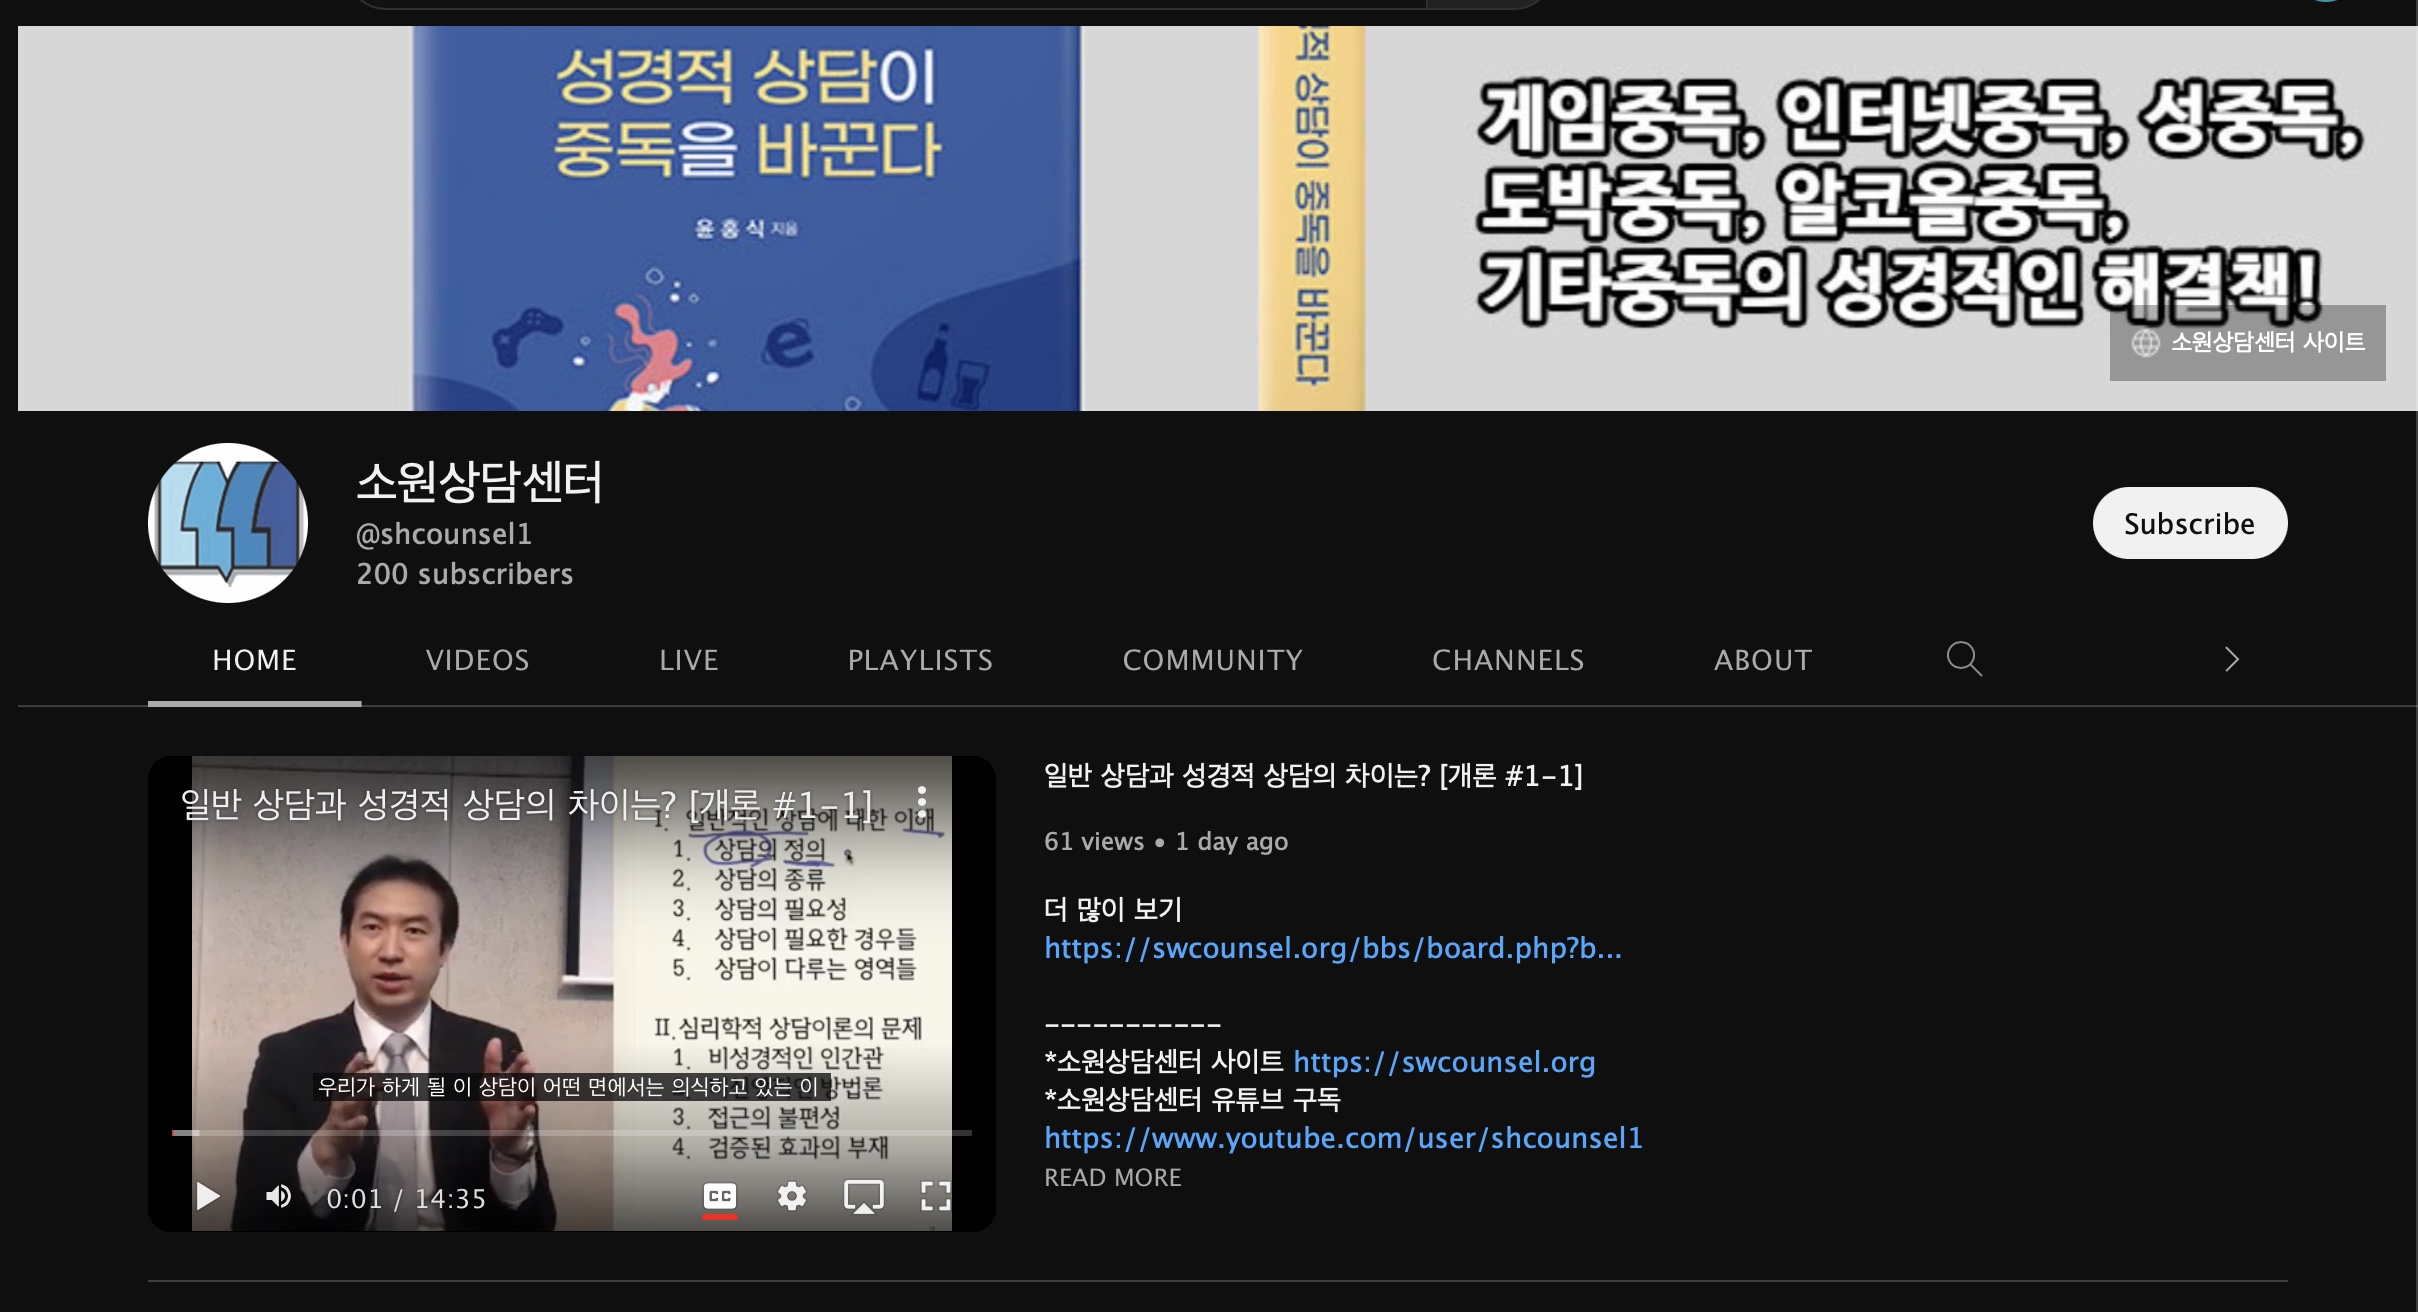Open the PLAYLISTS tab

pyautogui.click(x=920, y=660)
